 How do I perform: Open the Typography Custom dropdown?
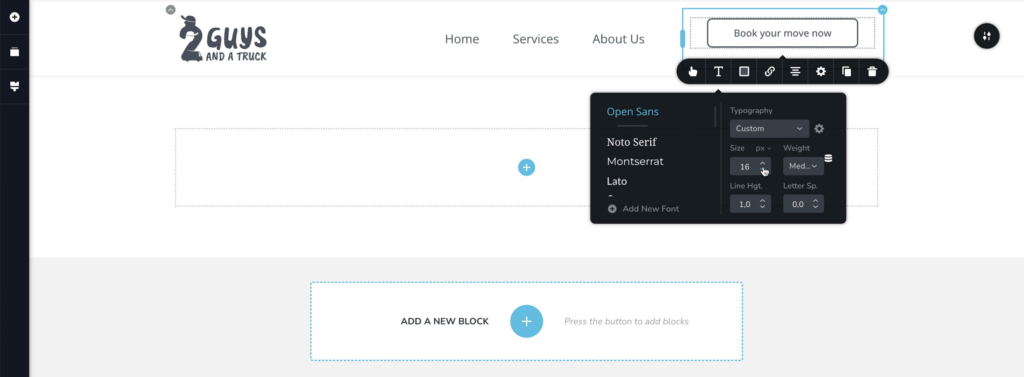(769, 129)
